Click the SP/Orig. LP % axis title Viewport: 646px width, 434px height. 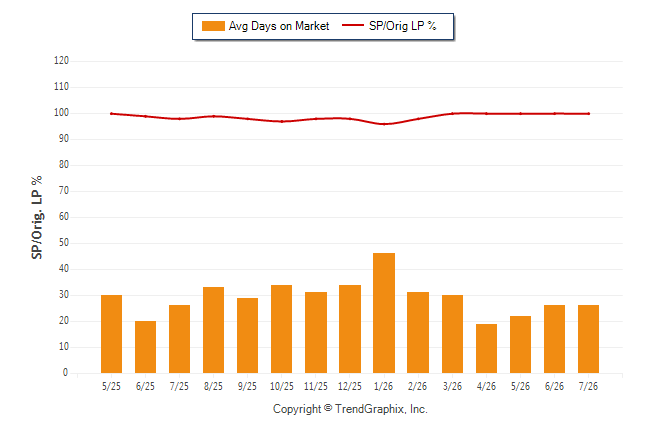coord(37,217)
